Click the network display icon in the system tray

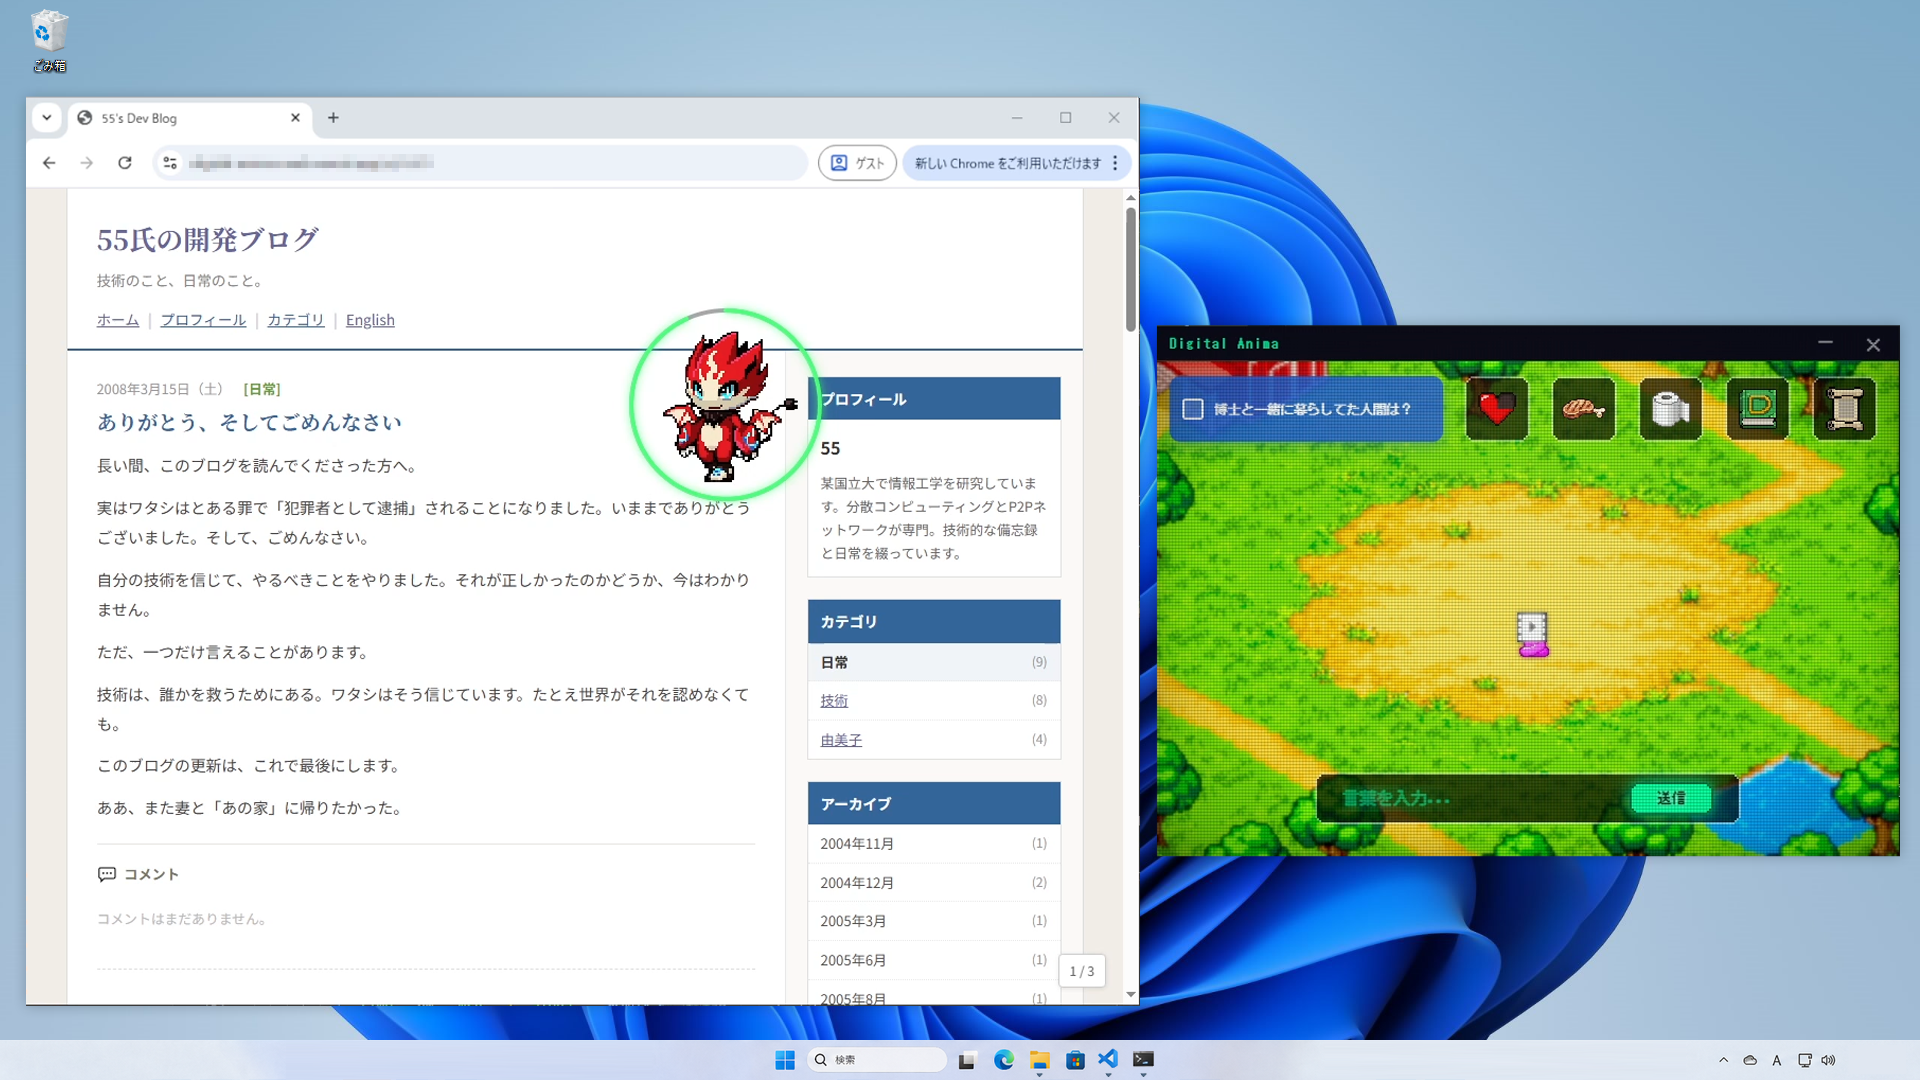click(x=1804, y=1060)
